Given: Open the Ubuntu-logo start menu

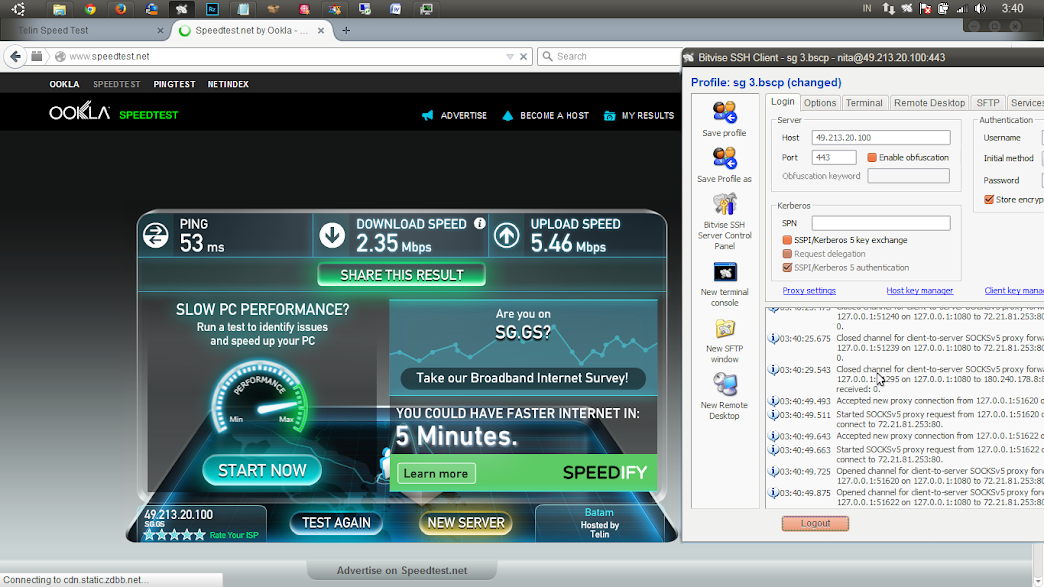Looking at the screenshot, I should tap(18, 9).
